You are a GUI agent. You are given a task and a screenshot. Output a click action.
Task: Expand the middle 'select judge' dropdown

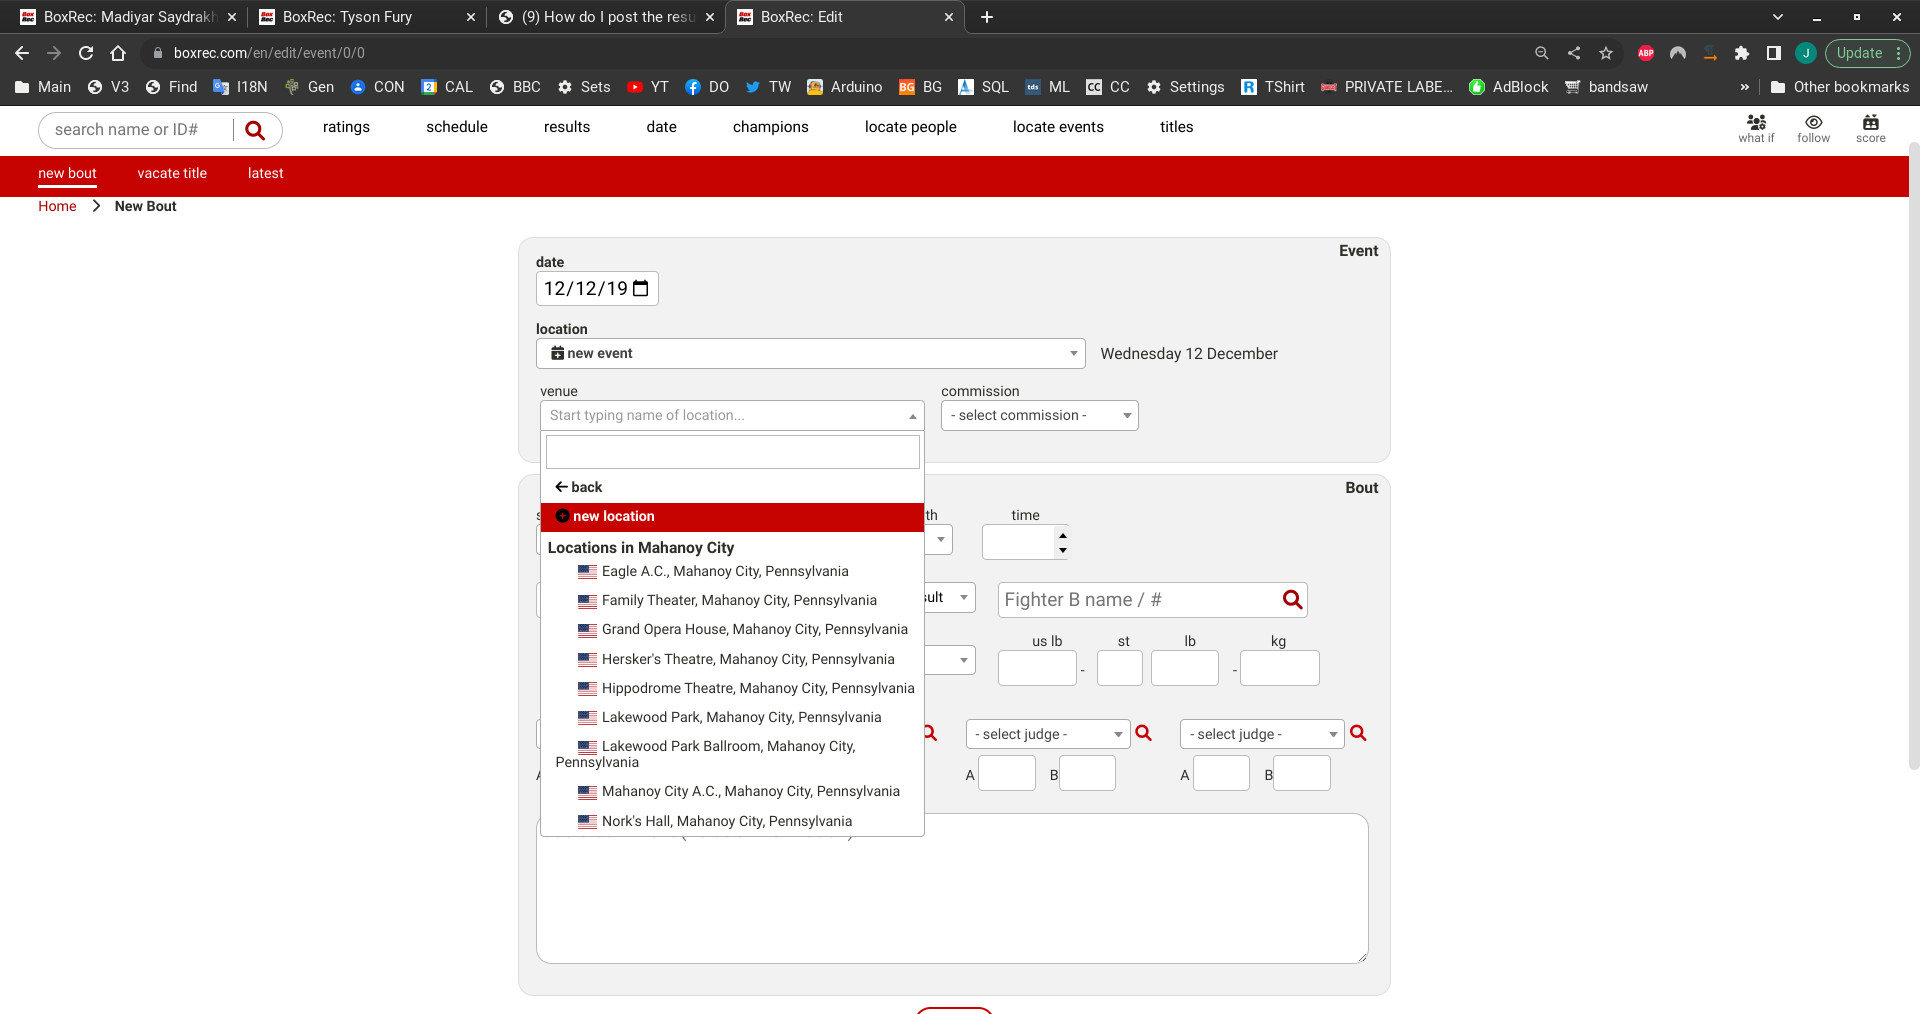(1048, 734)
